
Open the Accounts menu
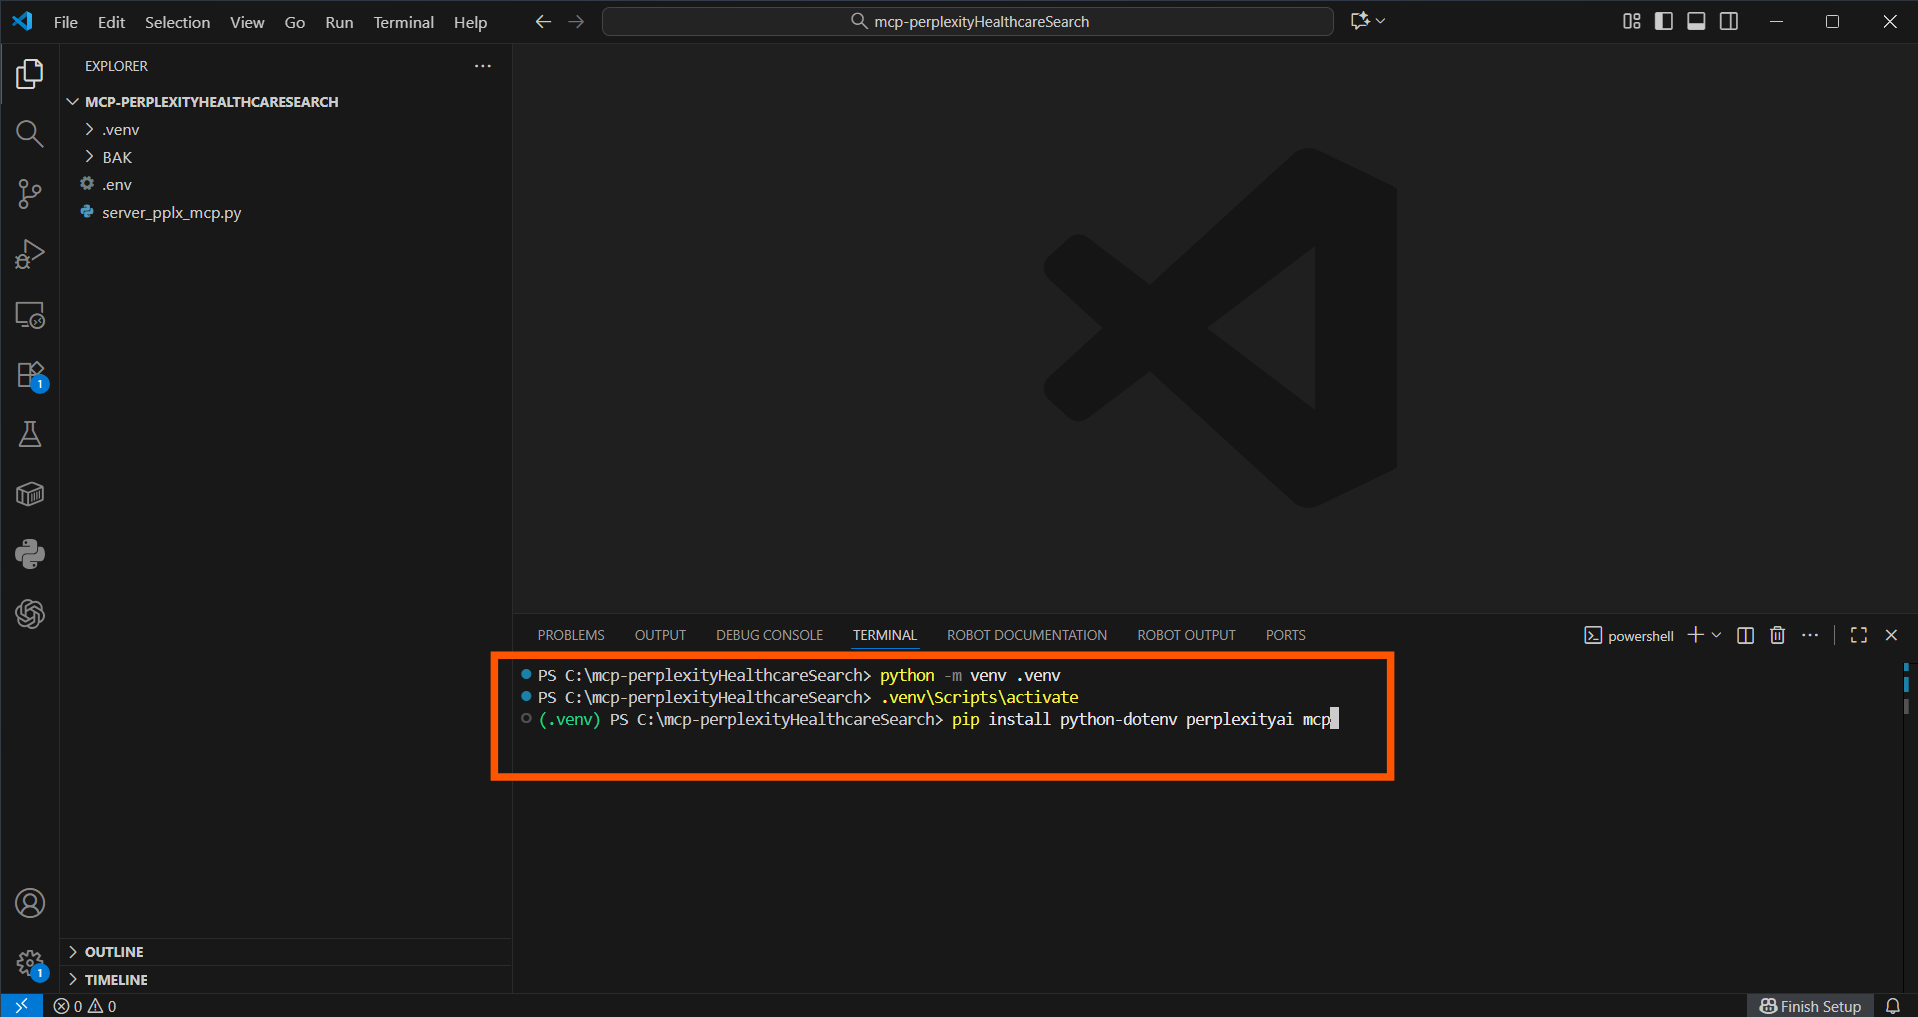click(x=30, y=904)
